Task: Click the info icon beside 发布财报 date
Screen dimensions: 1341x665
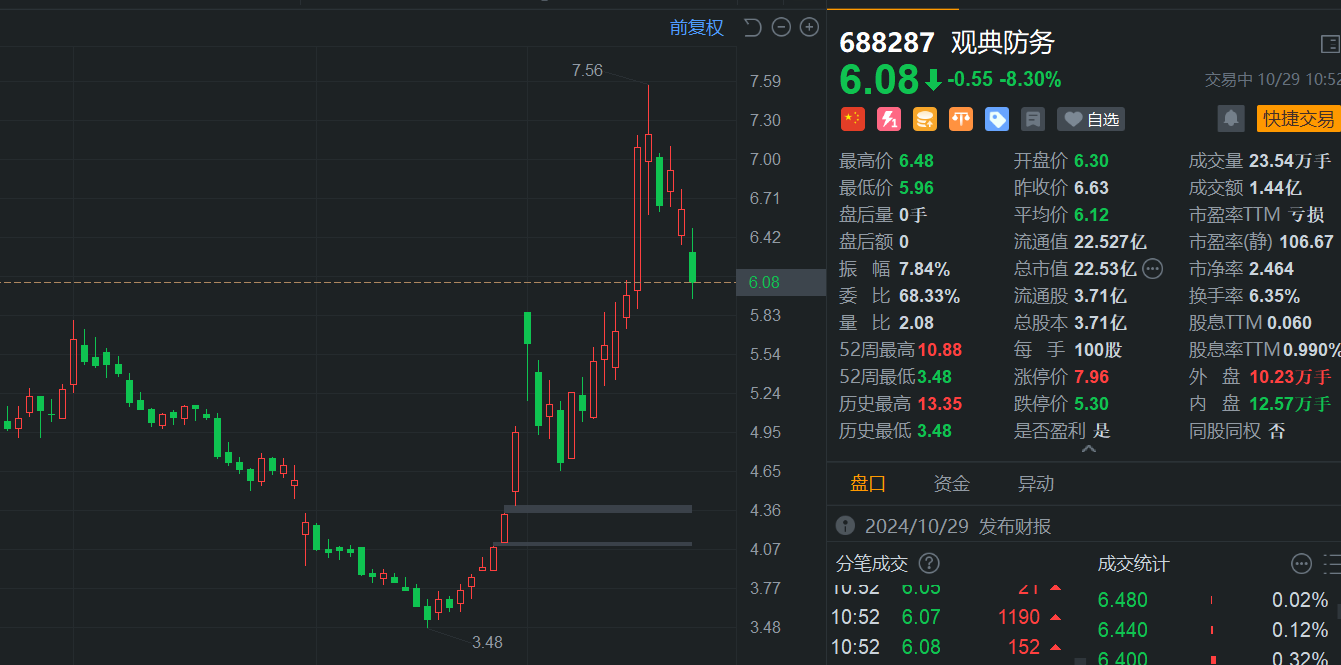Action: (x=846, y=526)
